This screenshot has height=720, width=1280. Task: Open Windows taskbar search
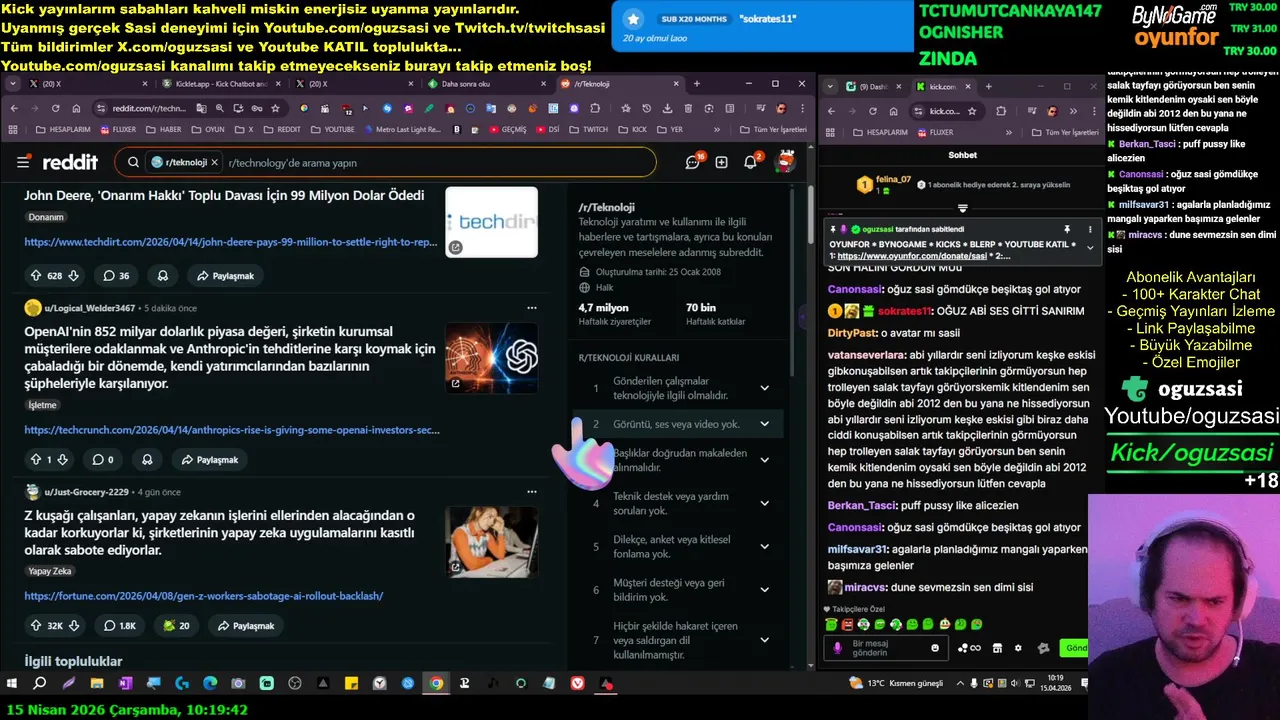(x=40, y=684)
